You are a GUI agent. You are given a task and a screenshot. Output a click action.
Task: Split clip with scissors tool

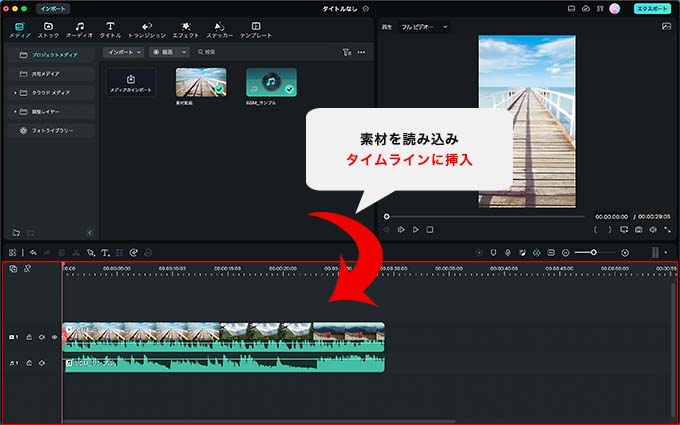(x=76, y=253)
